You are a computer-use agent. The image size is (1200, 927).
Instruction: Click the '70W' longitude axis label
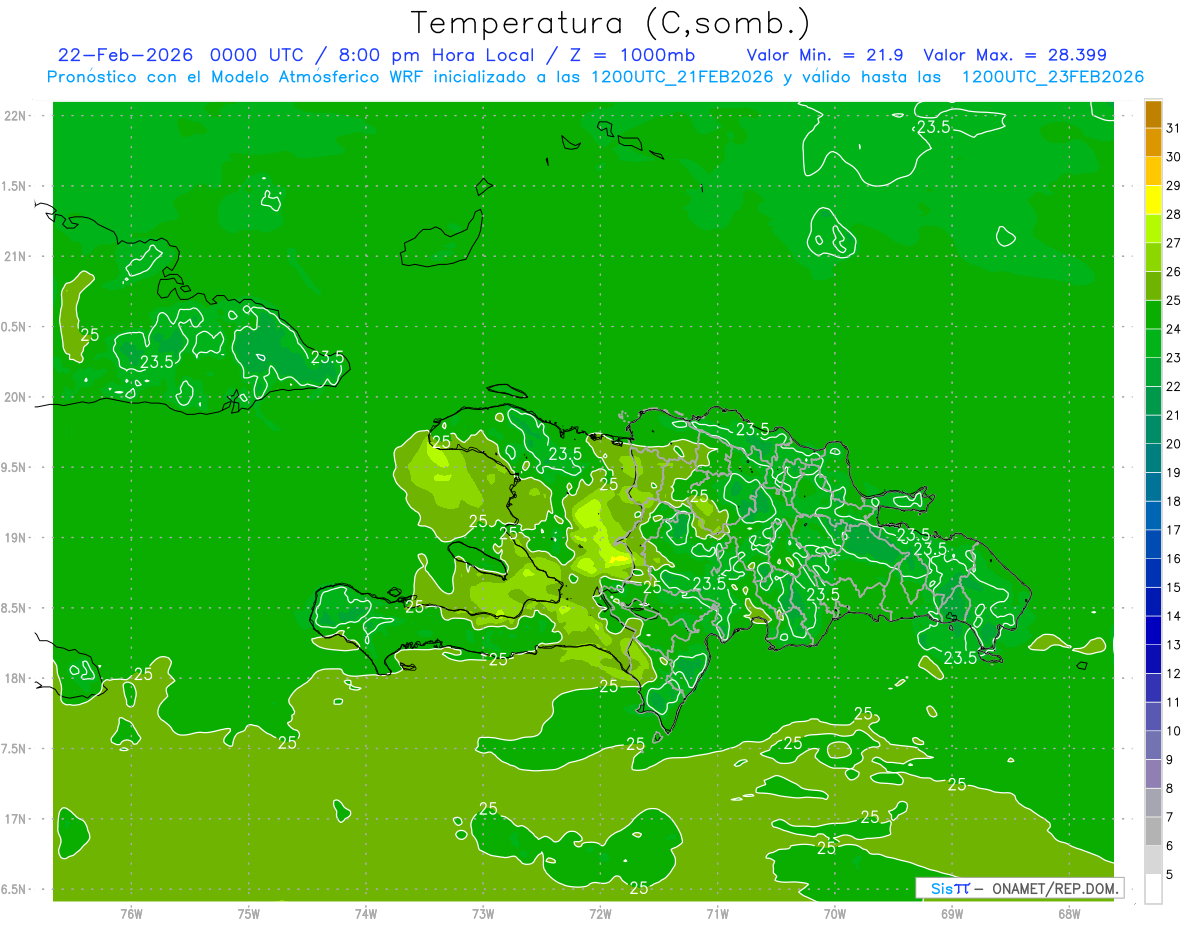tap(835, 913)
